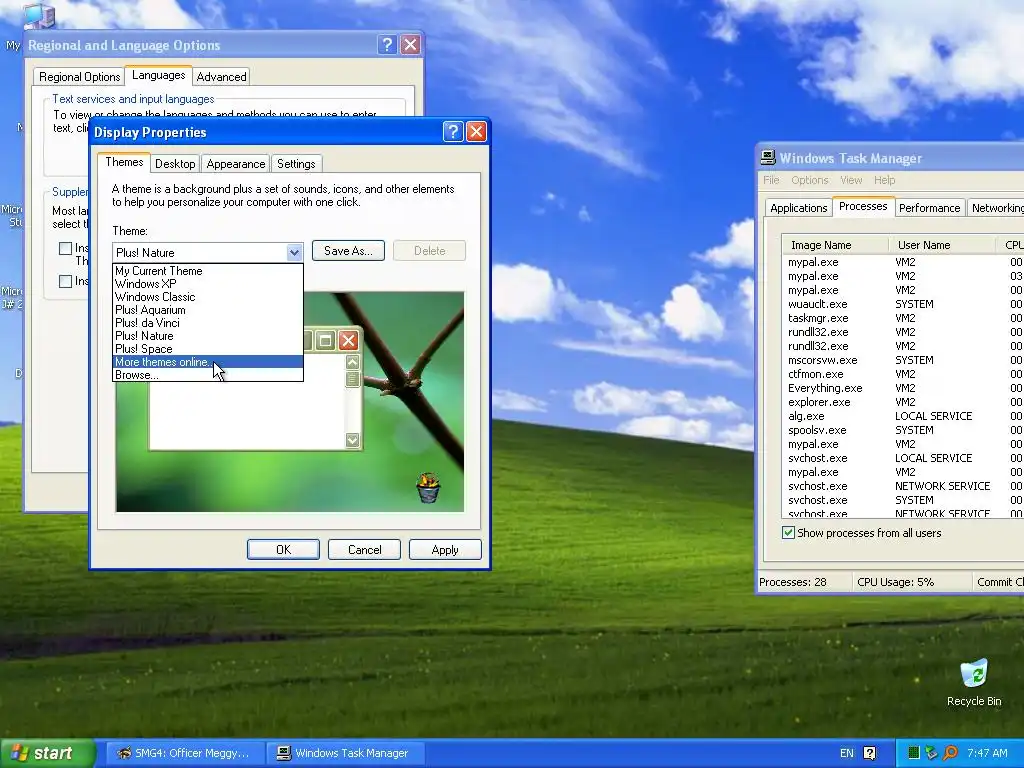Click the Theme combo box showing Plus! Nature
This screenshot has height=768, width=1024.
tap(208, 252)
